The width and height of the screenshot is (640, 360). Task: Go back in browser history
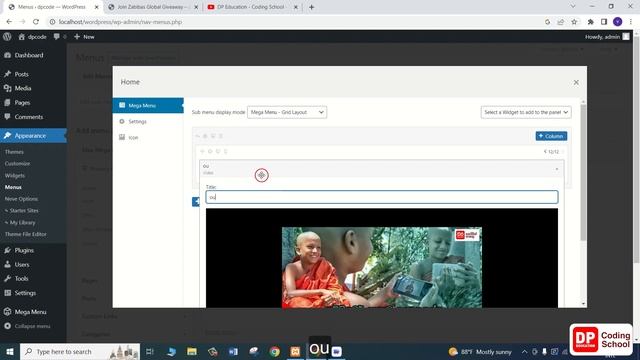coord(9,22)
